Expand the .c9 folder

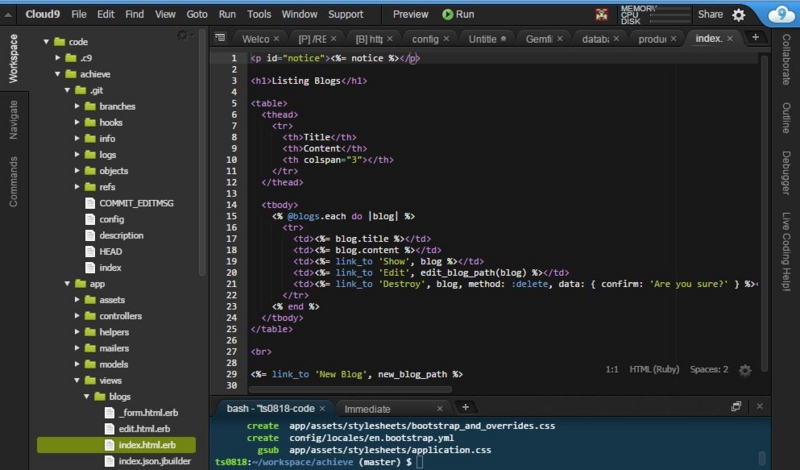point(58,58)
